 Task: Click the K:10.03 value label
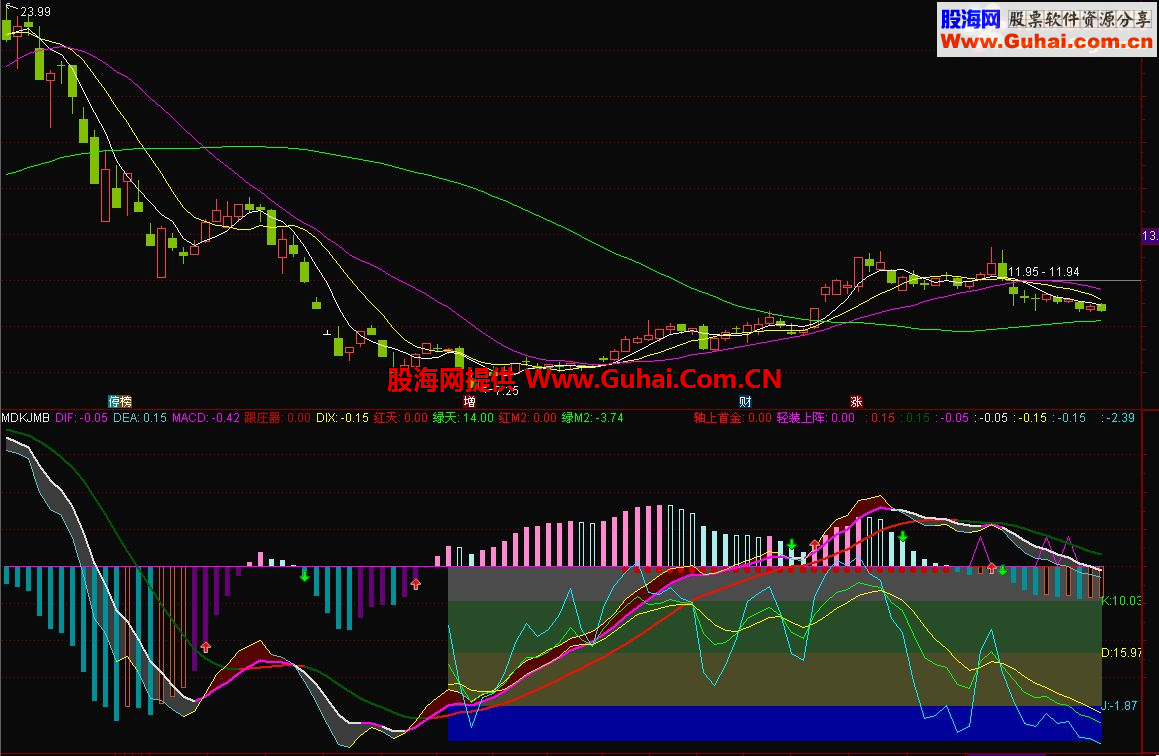click(x=1121, y=600)
